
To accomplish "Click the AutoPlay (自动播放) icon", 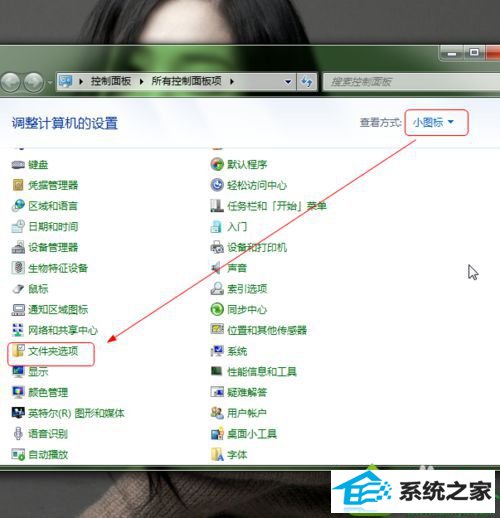I will 18,454.
